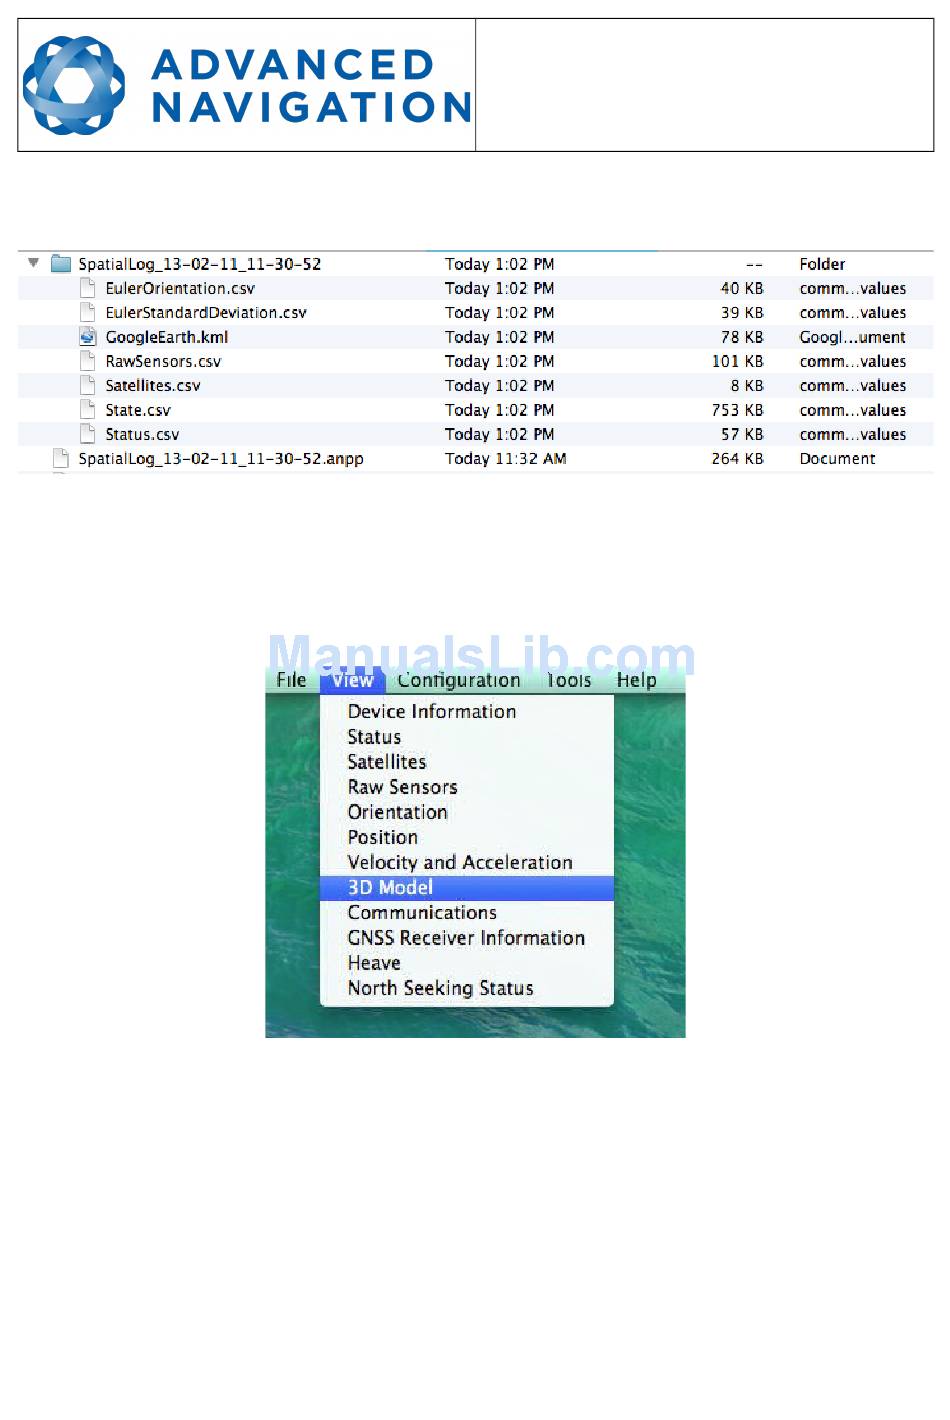Image resolution: width=950 pixels, height=1420 pixels.
Task: Click the Satellites.csv file icon
Action: pyautogui.click(x=88, y=385)
